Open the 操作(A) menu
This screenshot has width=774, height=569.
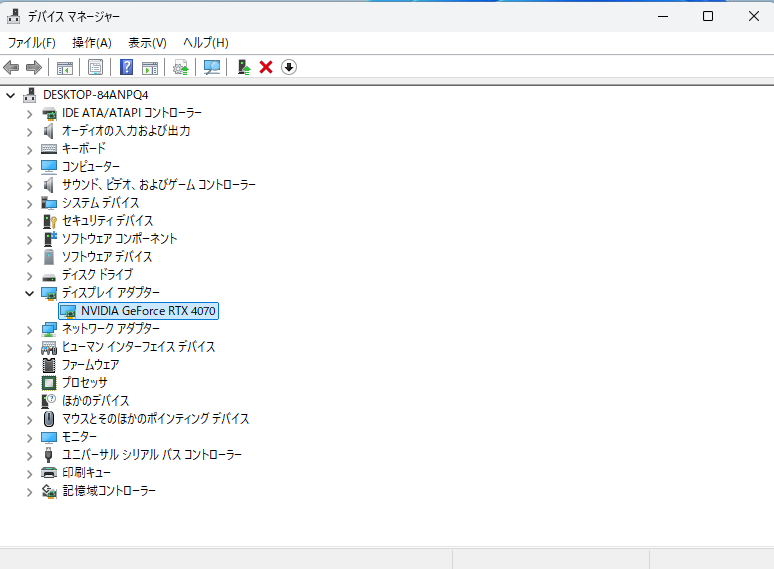pos(92,43)
